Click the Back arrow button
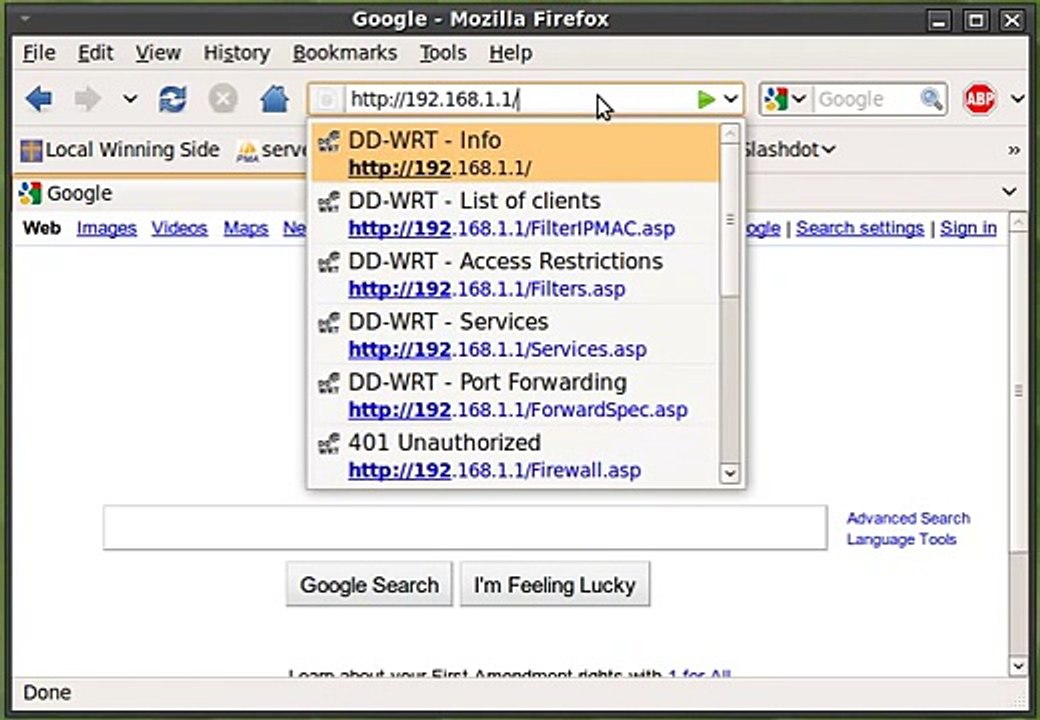 point(39,99)
